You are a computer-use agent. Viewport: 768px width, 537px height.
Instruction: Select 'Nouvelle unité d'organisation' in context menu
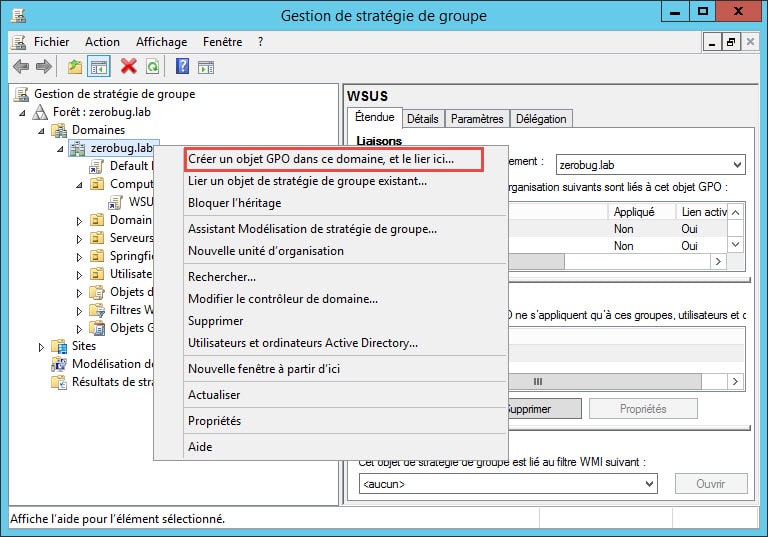(x=265, y=251)
